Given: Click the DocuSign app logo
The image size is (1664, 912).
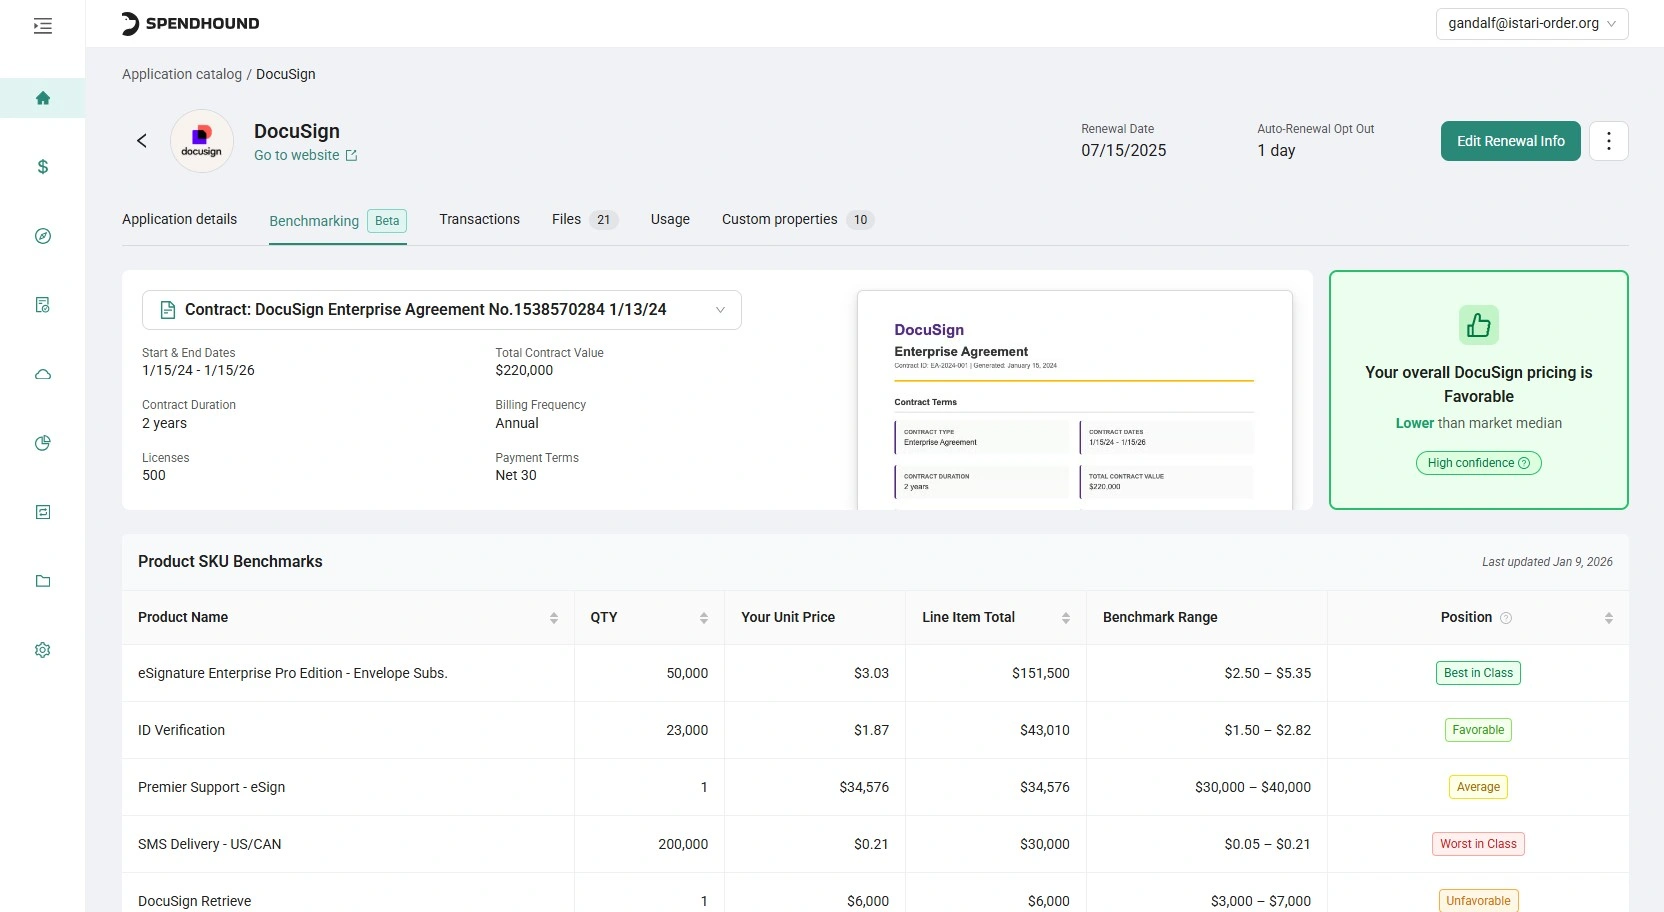Looking at the screenshot, I should (202, 141).
